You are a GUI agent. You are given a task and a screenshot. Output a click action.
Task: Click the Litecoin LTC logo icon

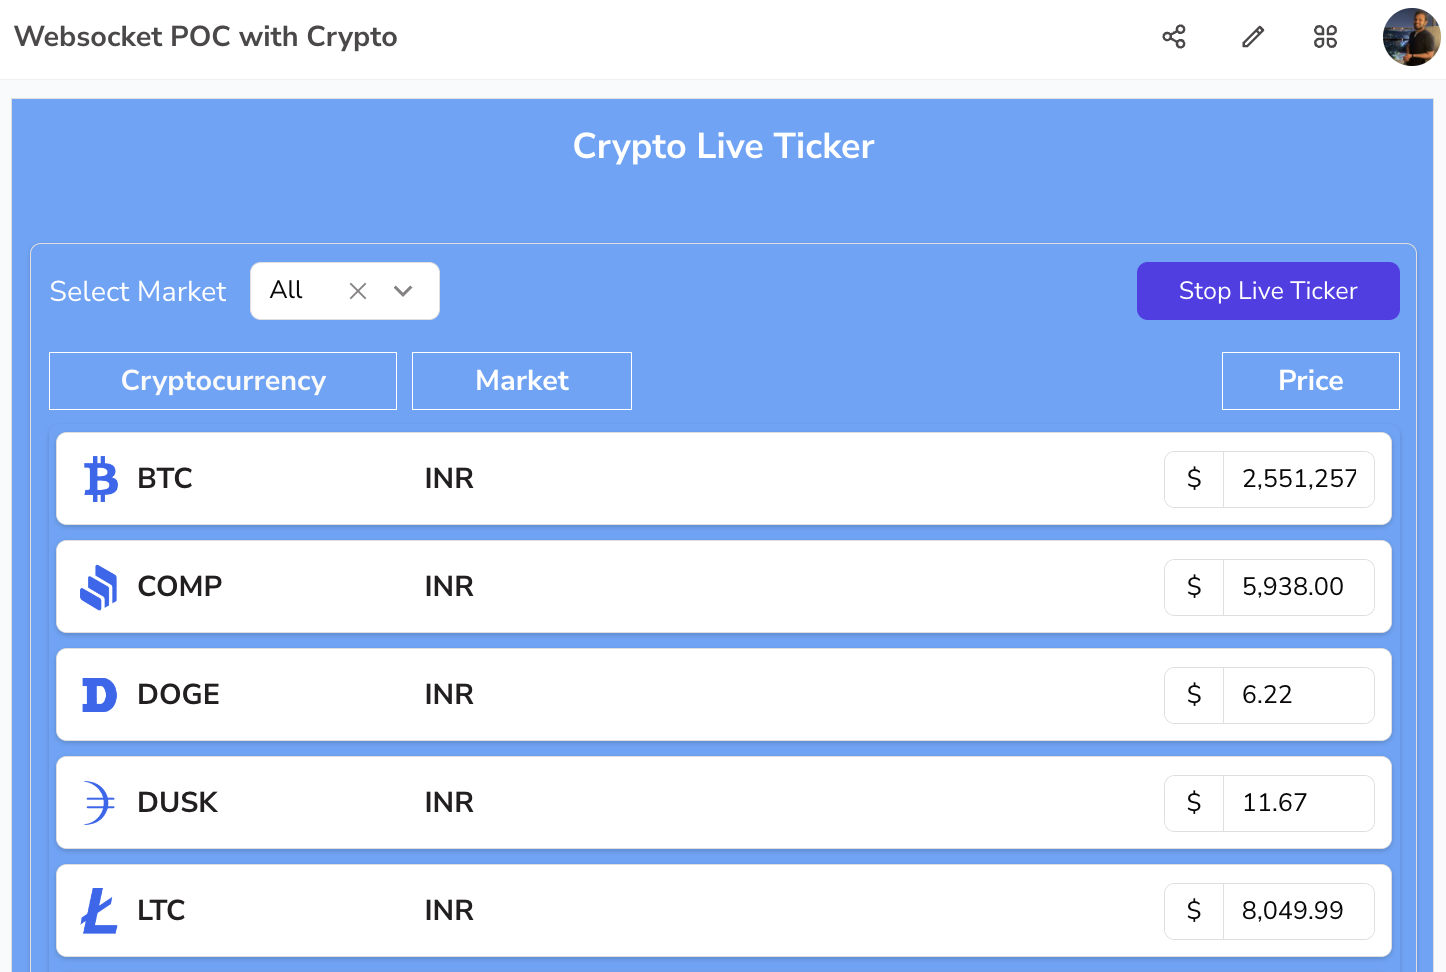pos(99,911)
